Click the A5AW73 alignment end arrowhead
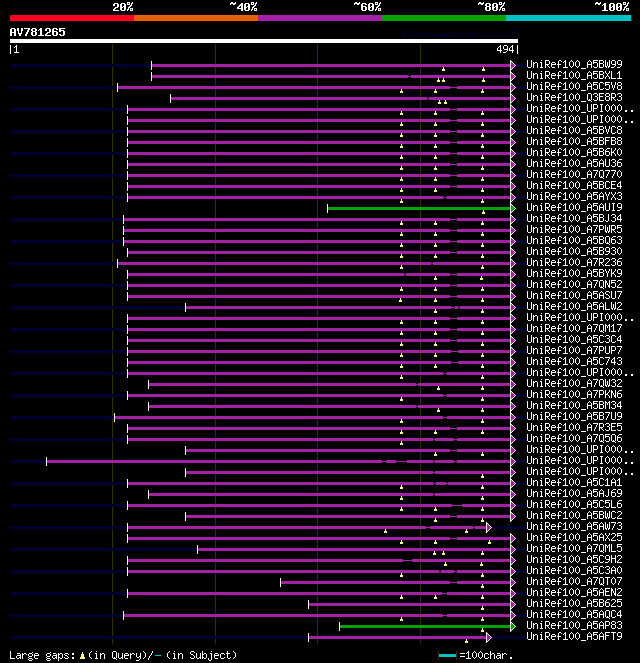 [489, 527]
